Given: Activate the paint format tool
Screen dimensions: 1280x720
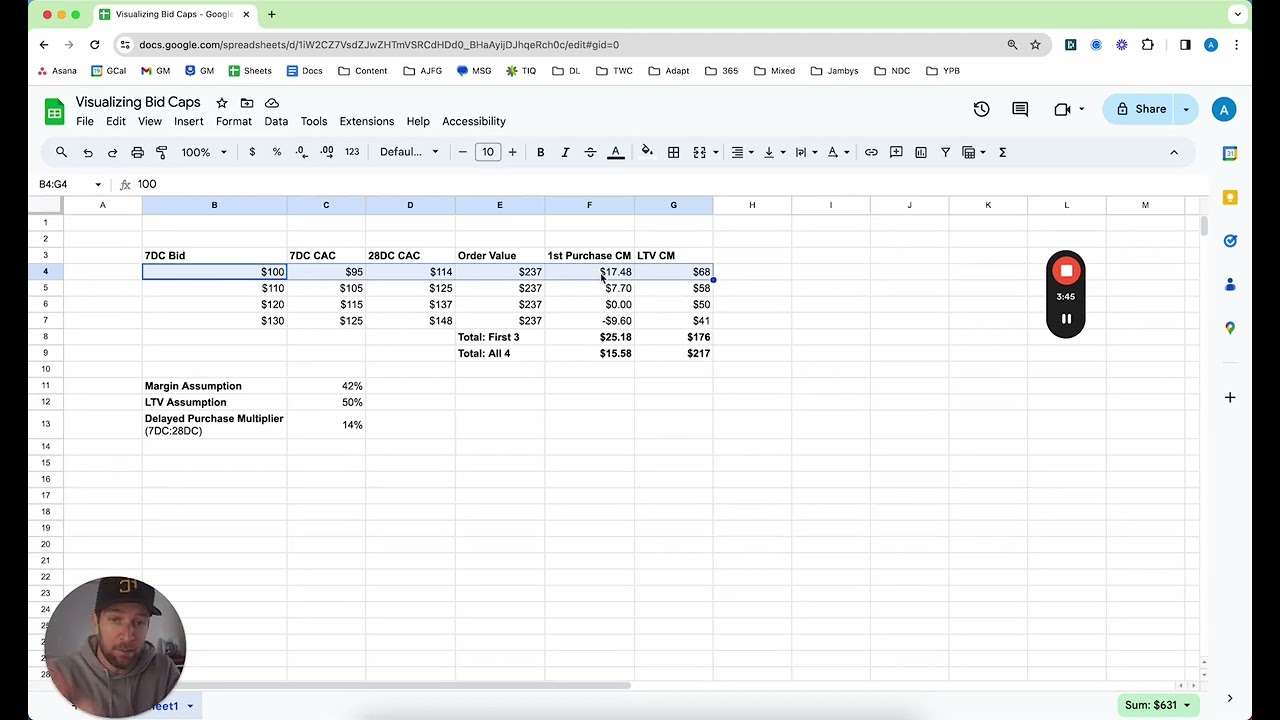Looking at the screenshot, I should click(x=161, y=152).
